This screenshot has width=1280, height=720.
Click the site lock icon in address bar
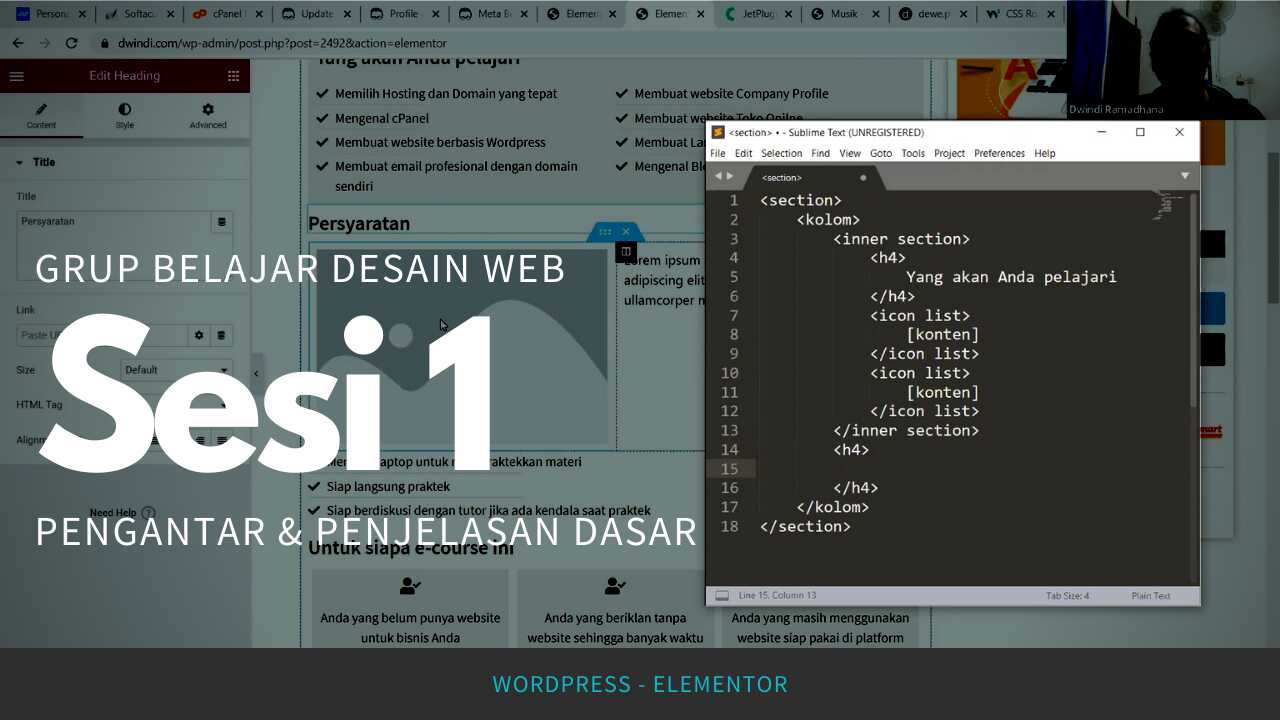coord(105,44)
